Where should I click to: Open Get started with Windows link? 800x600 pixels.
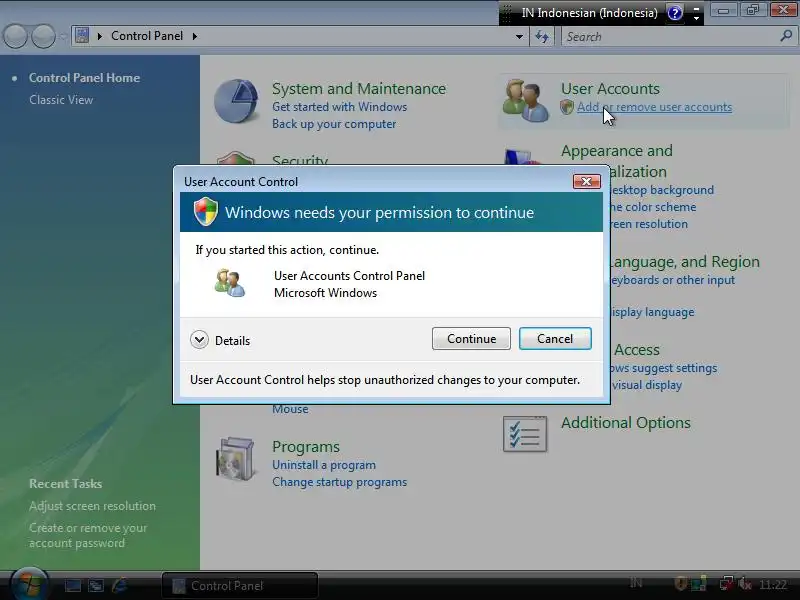coord(339,107)
